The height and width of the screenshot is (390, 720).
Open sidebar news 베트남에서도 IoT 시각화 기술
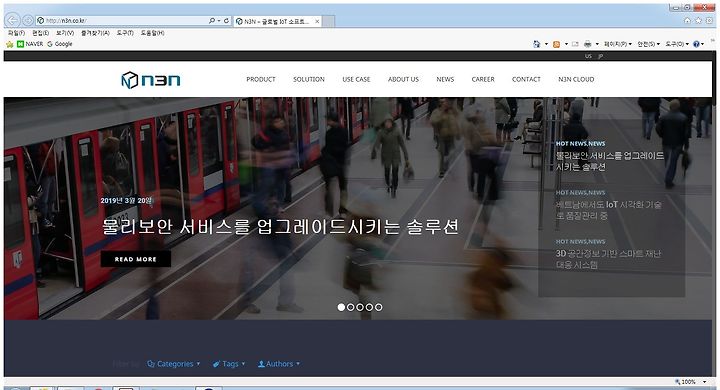coord(609,210)
